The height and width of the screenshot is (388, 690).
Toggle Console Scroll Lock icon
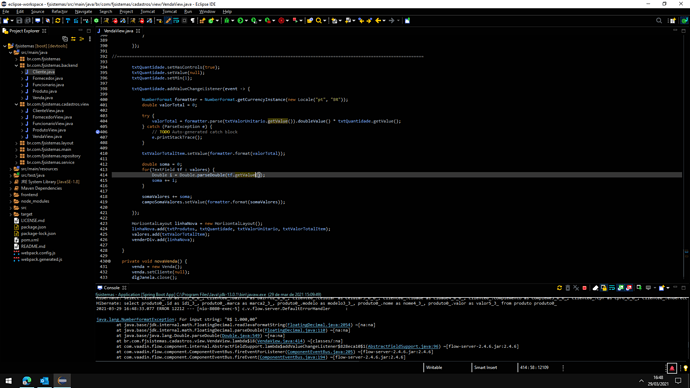tap(604, 288)
